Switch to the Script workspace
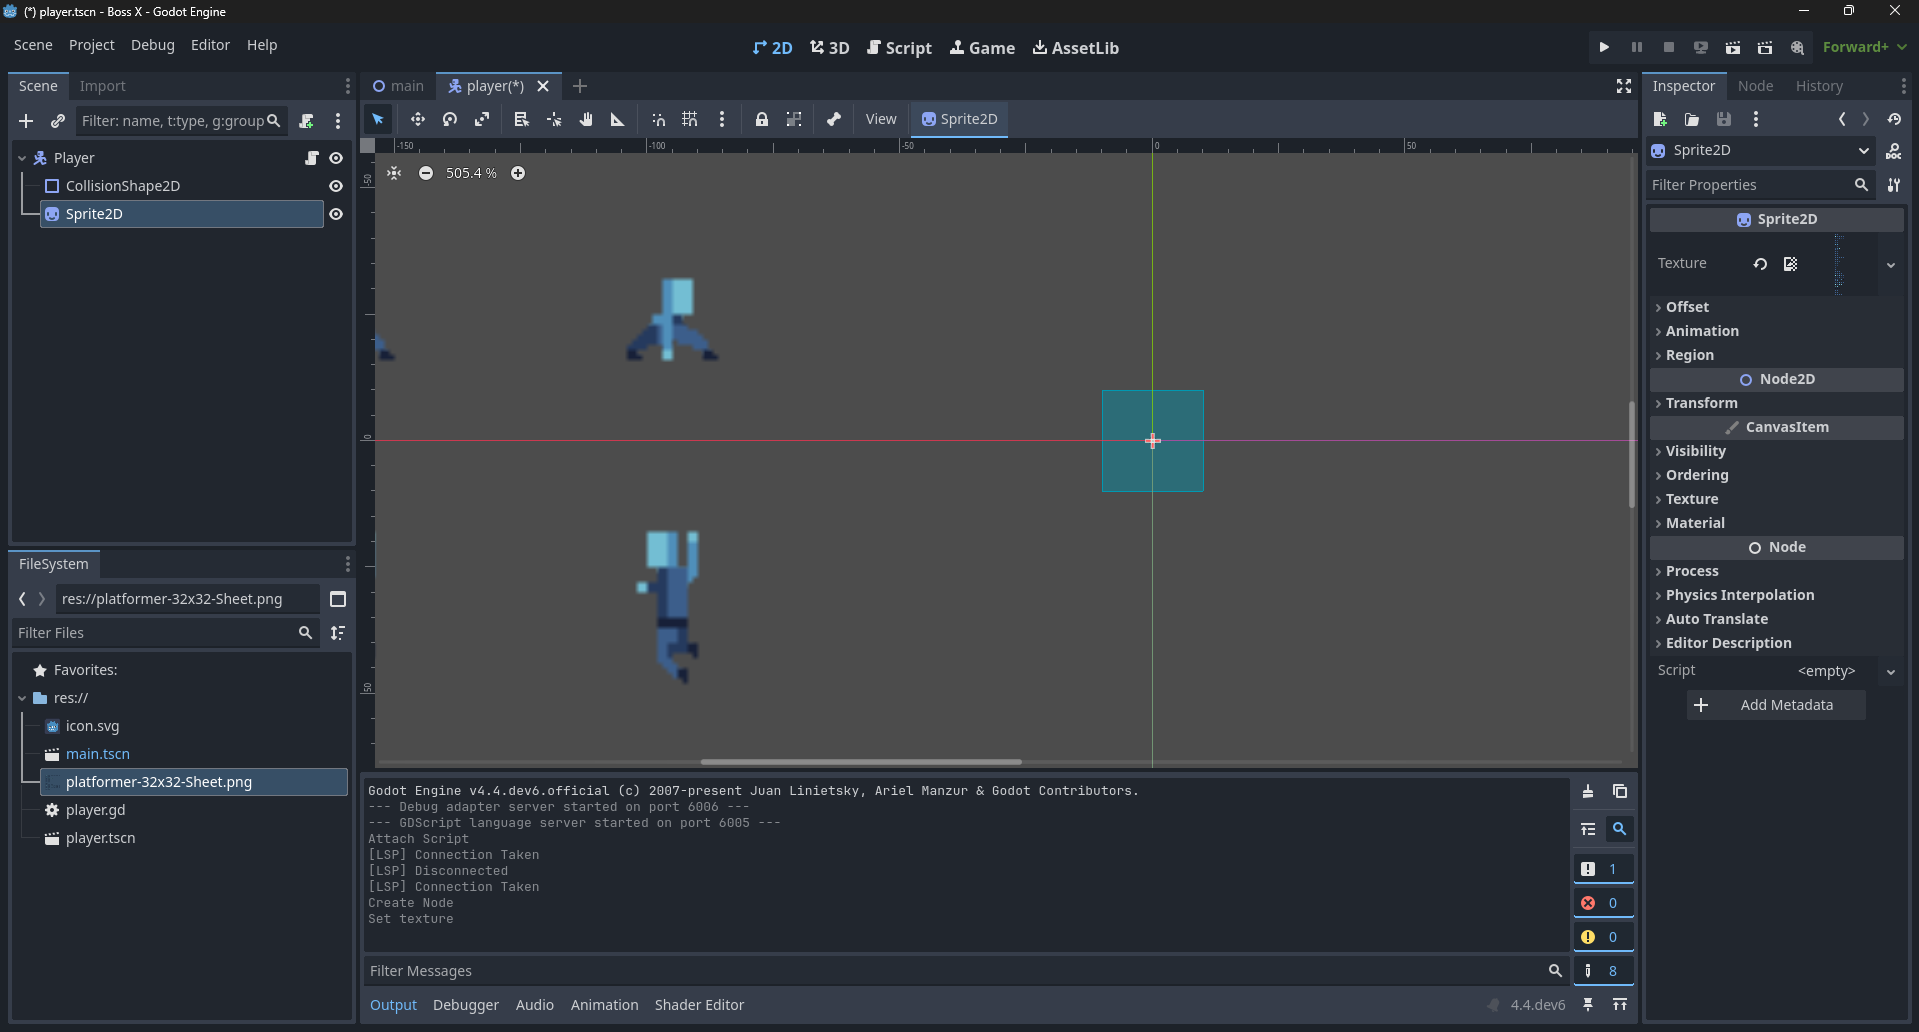 tap(899, 48)
